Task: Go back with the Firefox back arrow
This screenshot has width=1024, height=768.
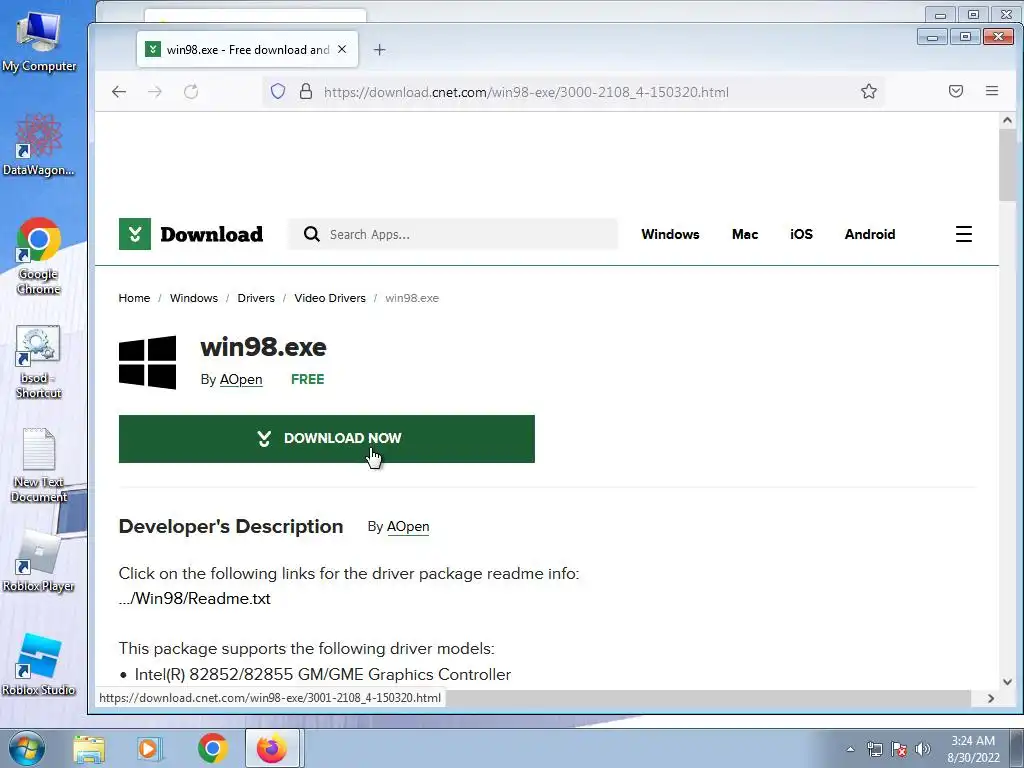Action: 119,92
